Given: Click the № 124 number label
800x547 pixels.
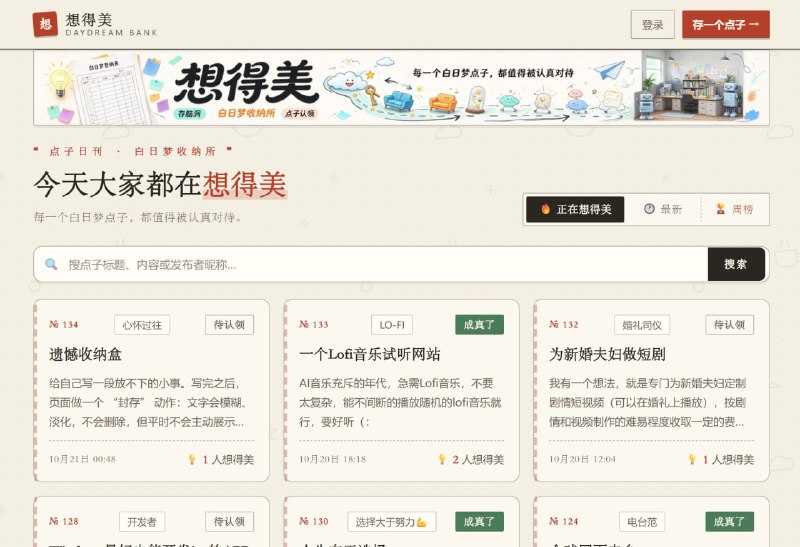Looking at the screenshot, I should (564, 521).
